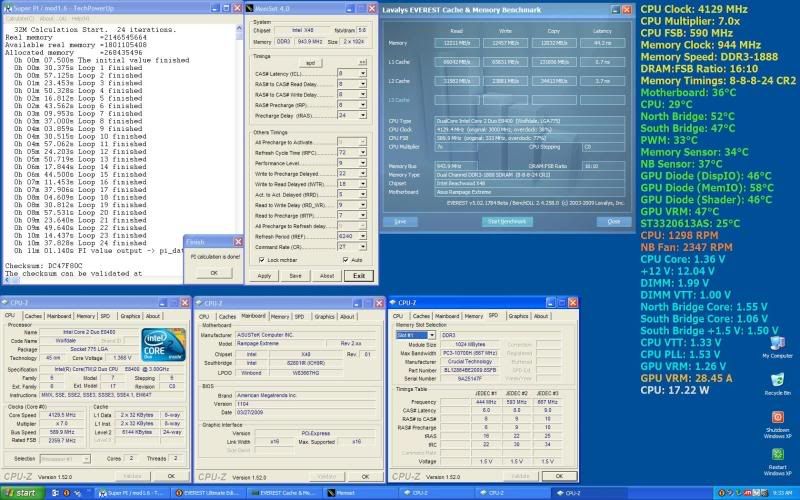The image size is (800, 500).
Task: Switch to MemSet from the taskbar
Action: point(359,493)
